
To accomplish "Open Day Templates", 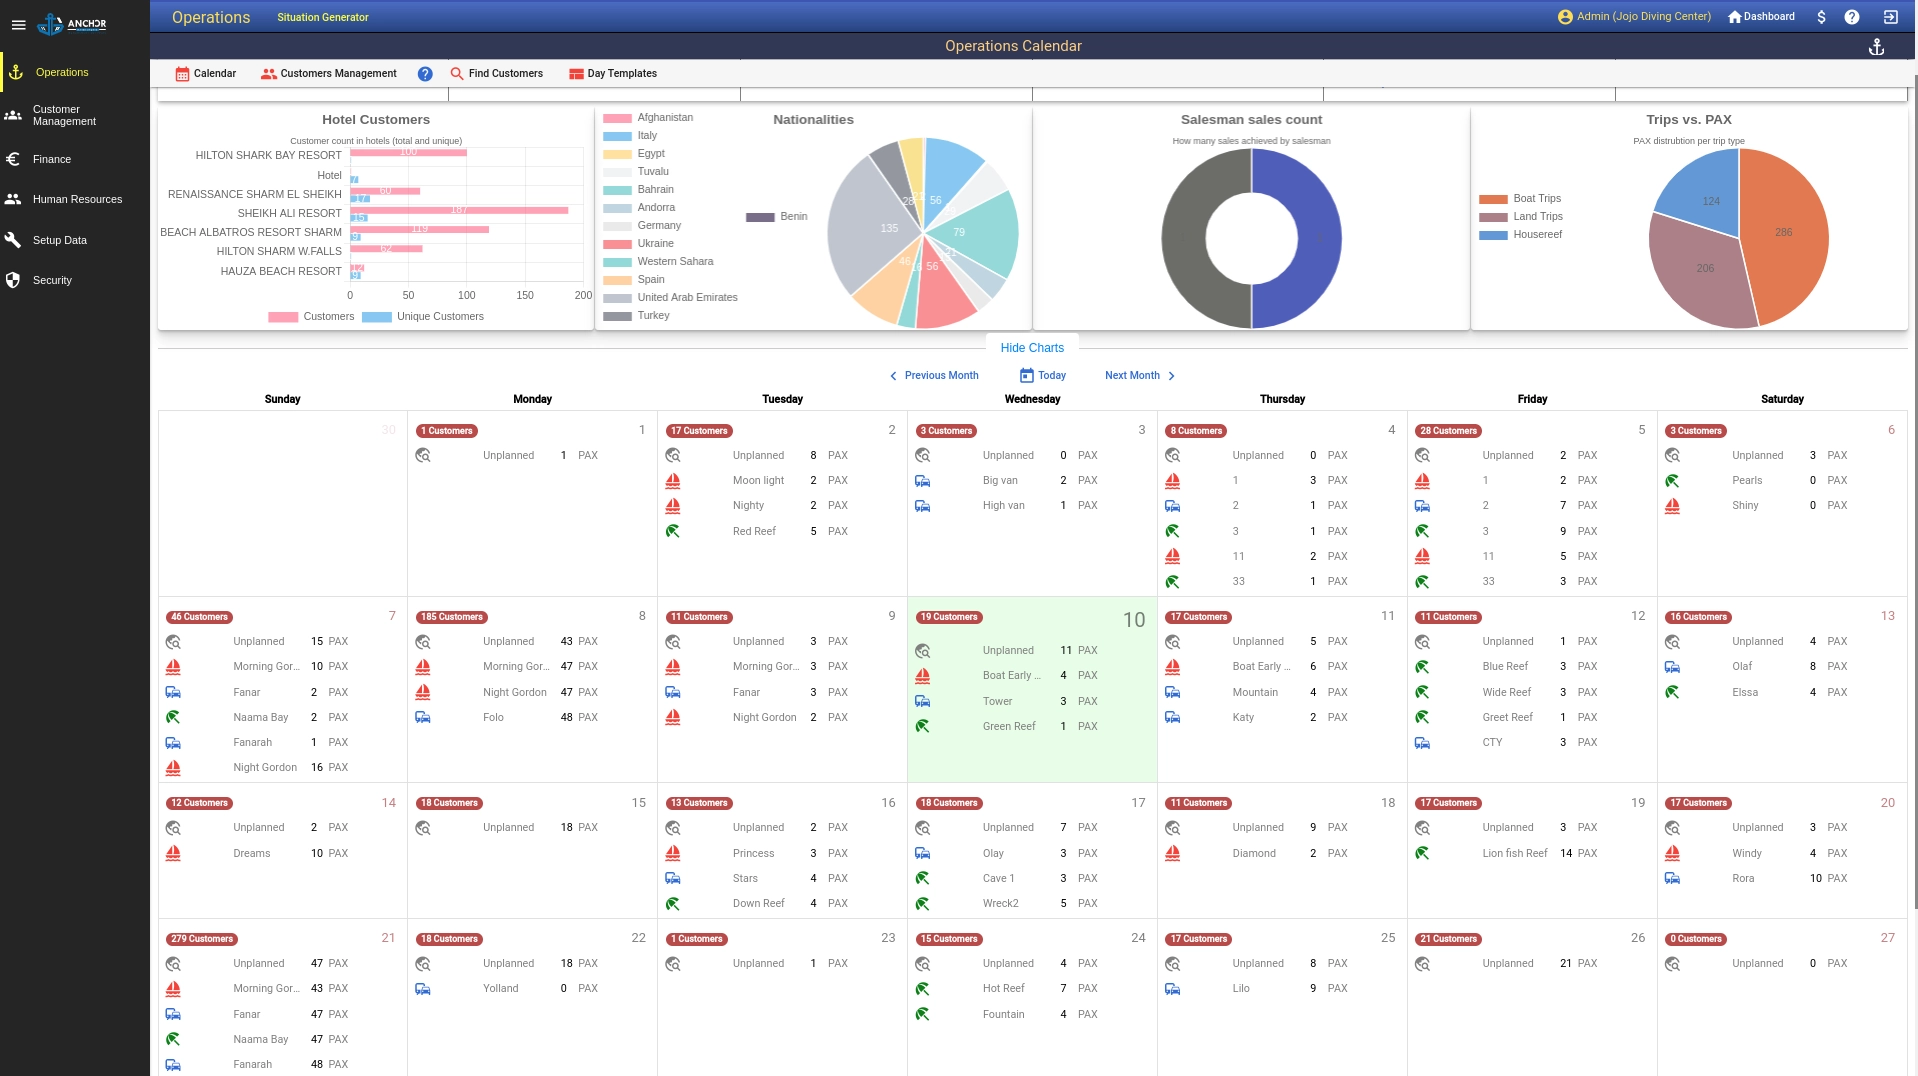I will 612,73.
